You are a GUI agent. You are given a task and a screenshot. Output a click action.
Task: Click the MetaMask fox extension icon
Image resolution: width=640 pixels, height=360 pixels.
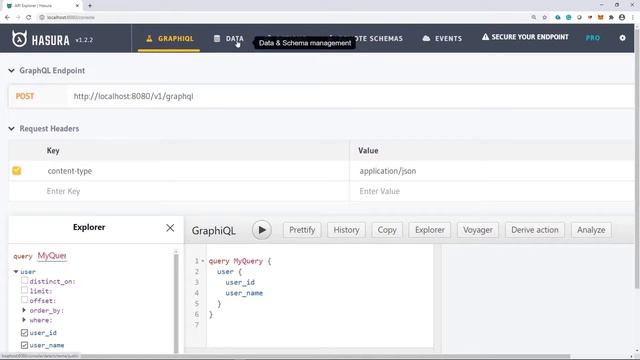coord(600,18)
